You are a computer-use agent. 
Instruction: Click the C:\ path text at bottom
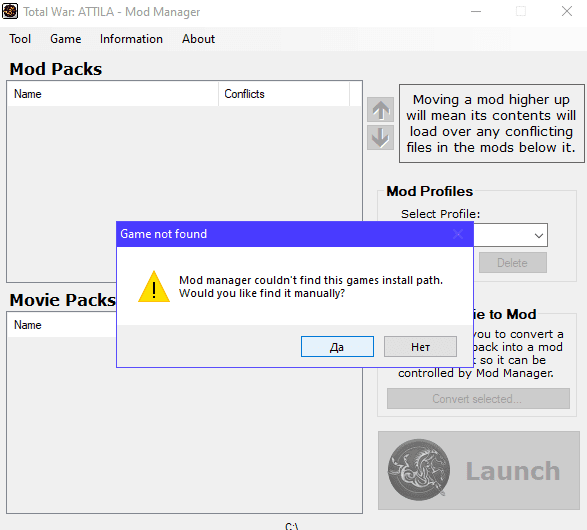pyautogui.click(x=292, y=526)
